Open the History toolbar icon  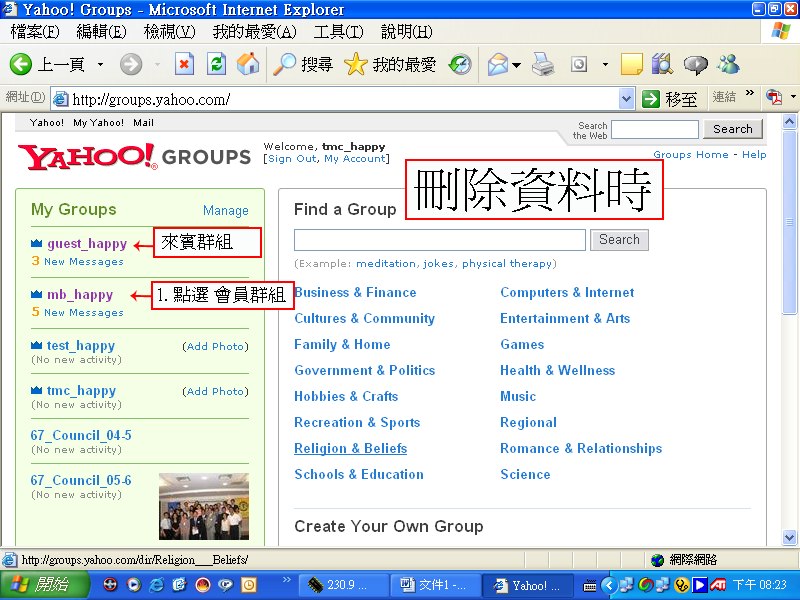point(460,65)
